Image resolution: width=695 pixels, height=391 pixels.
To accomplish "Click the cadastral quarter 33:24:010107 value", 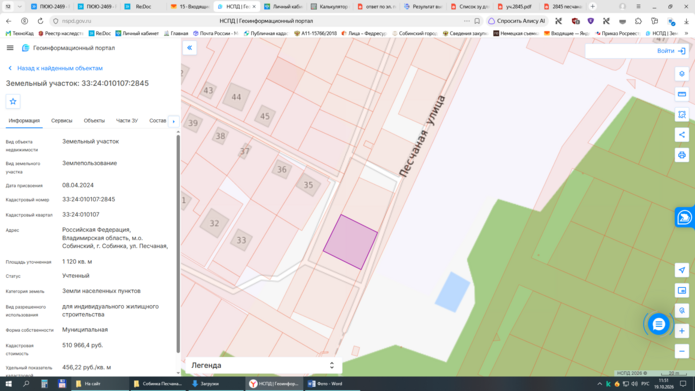I will coord(81,215).
